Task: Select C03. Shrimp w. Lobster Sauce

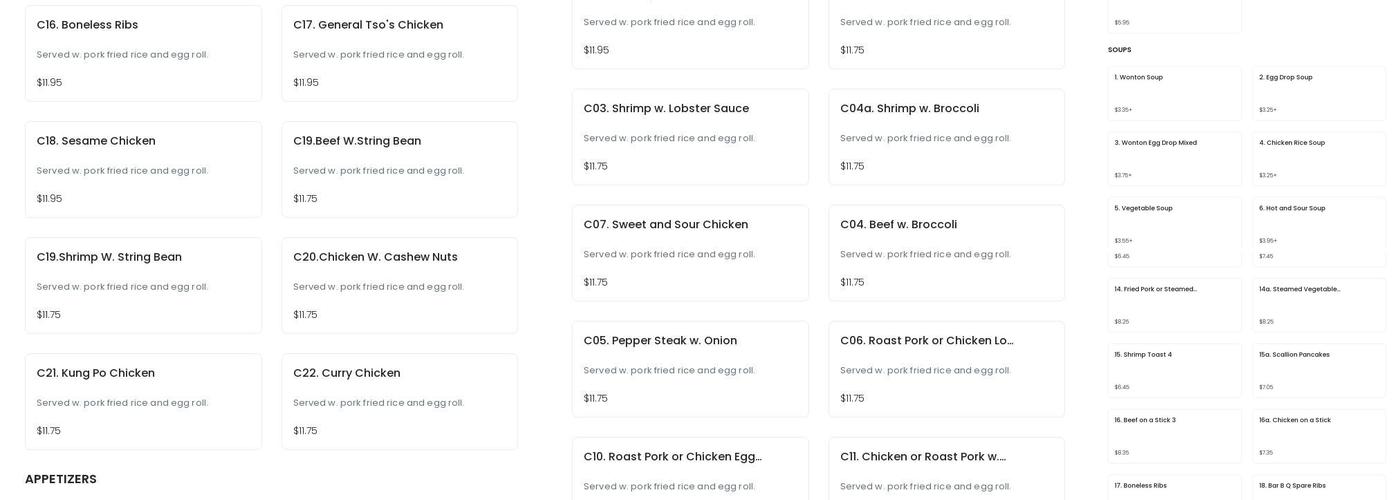Action: pyautogui.click(x=690, y=137)
